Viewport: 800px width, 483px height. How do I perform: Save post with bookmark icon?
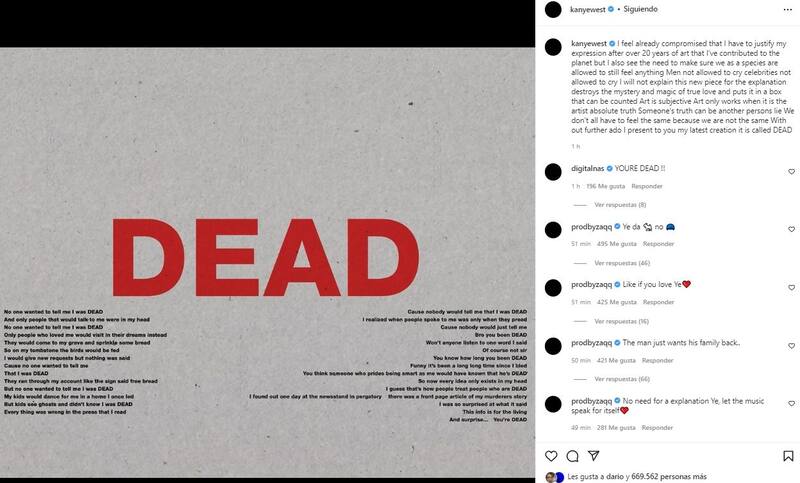pos(788,455)
